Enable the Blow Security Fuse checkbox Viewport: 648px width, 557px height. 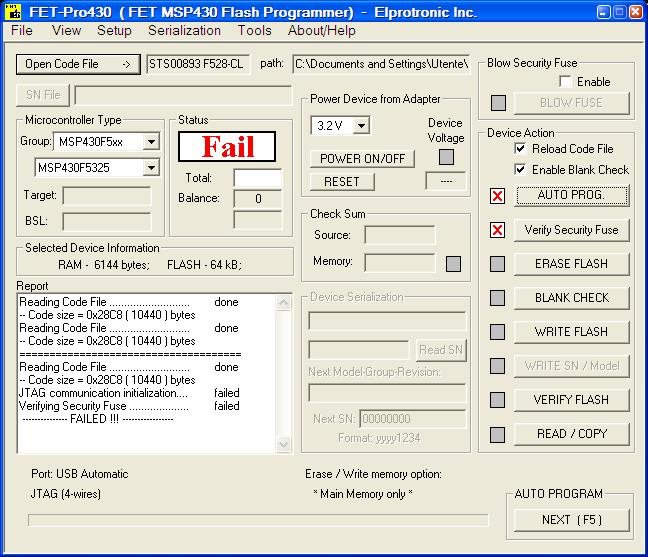click(x=565, y=81)
